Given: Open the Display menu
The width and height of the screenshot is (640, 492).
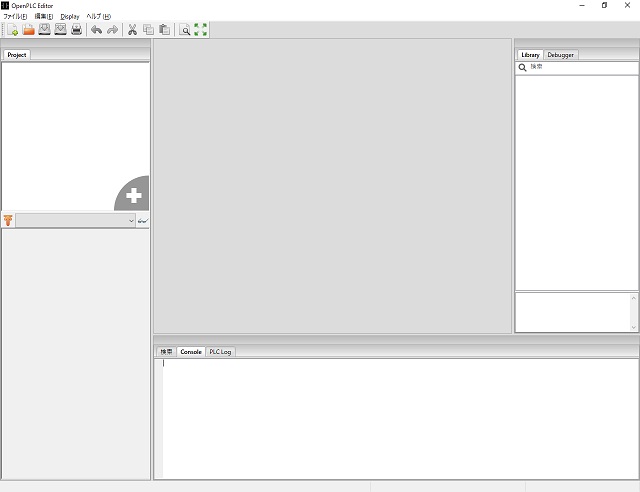Looking at the screenshot, I should 70,16.
